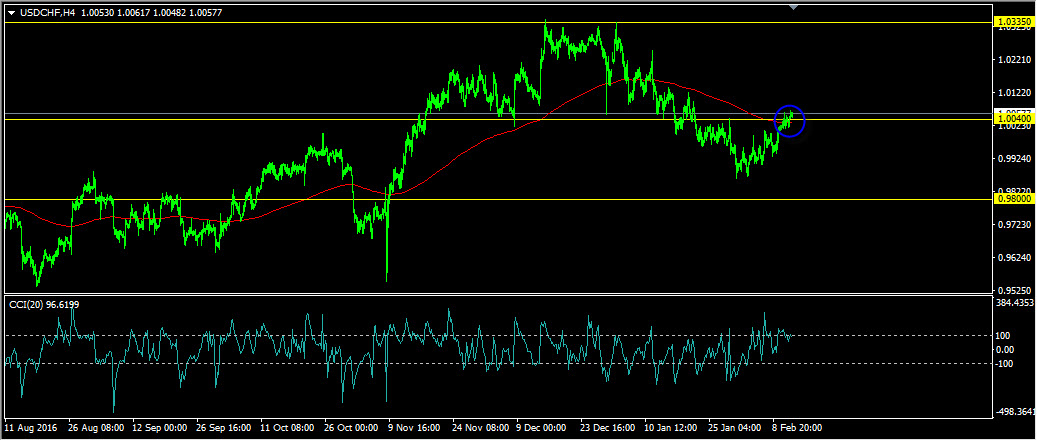The height and width of the screenshot is (441, 1037).
Task: Click the 26 Oct 00:00 time label
Action: pos(351,428)
